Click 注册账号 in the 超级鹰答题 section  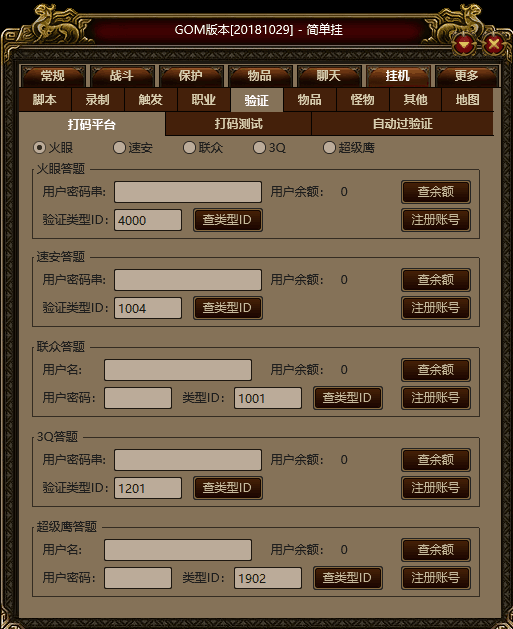pyautogui.click(x=436, y=578)
